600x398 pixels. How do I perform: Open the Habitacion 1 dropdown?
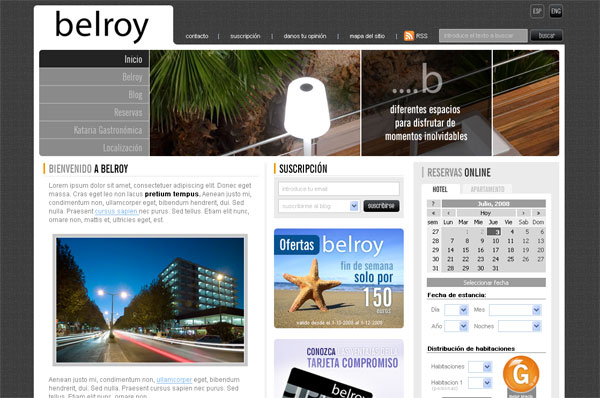(x=480, y=383)
